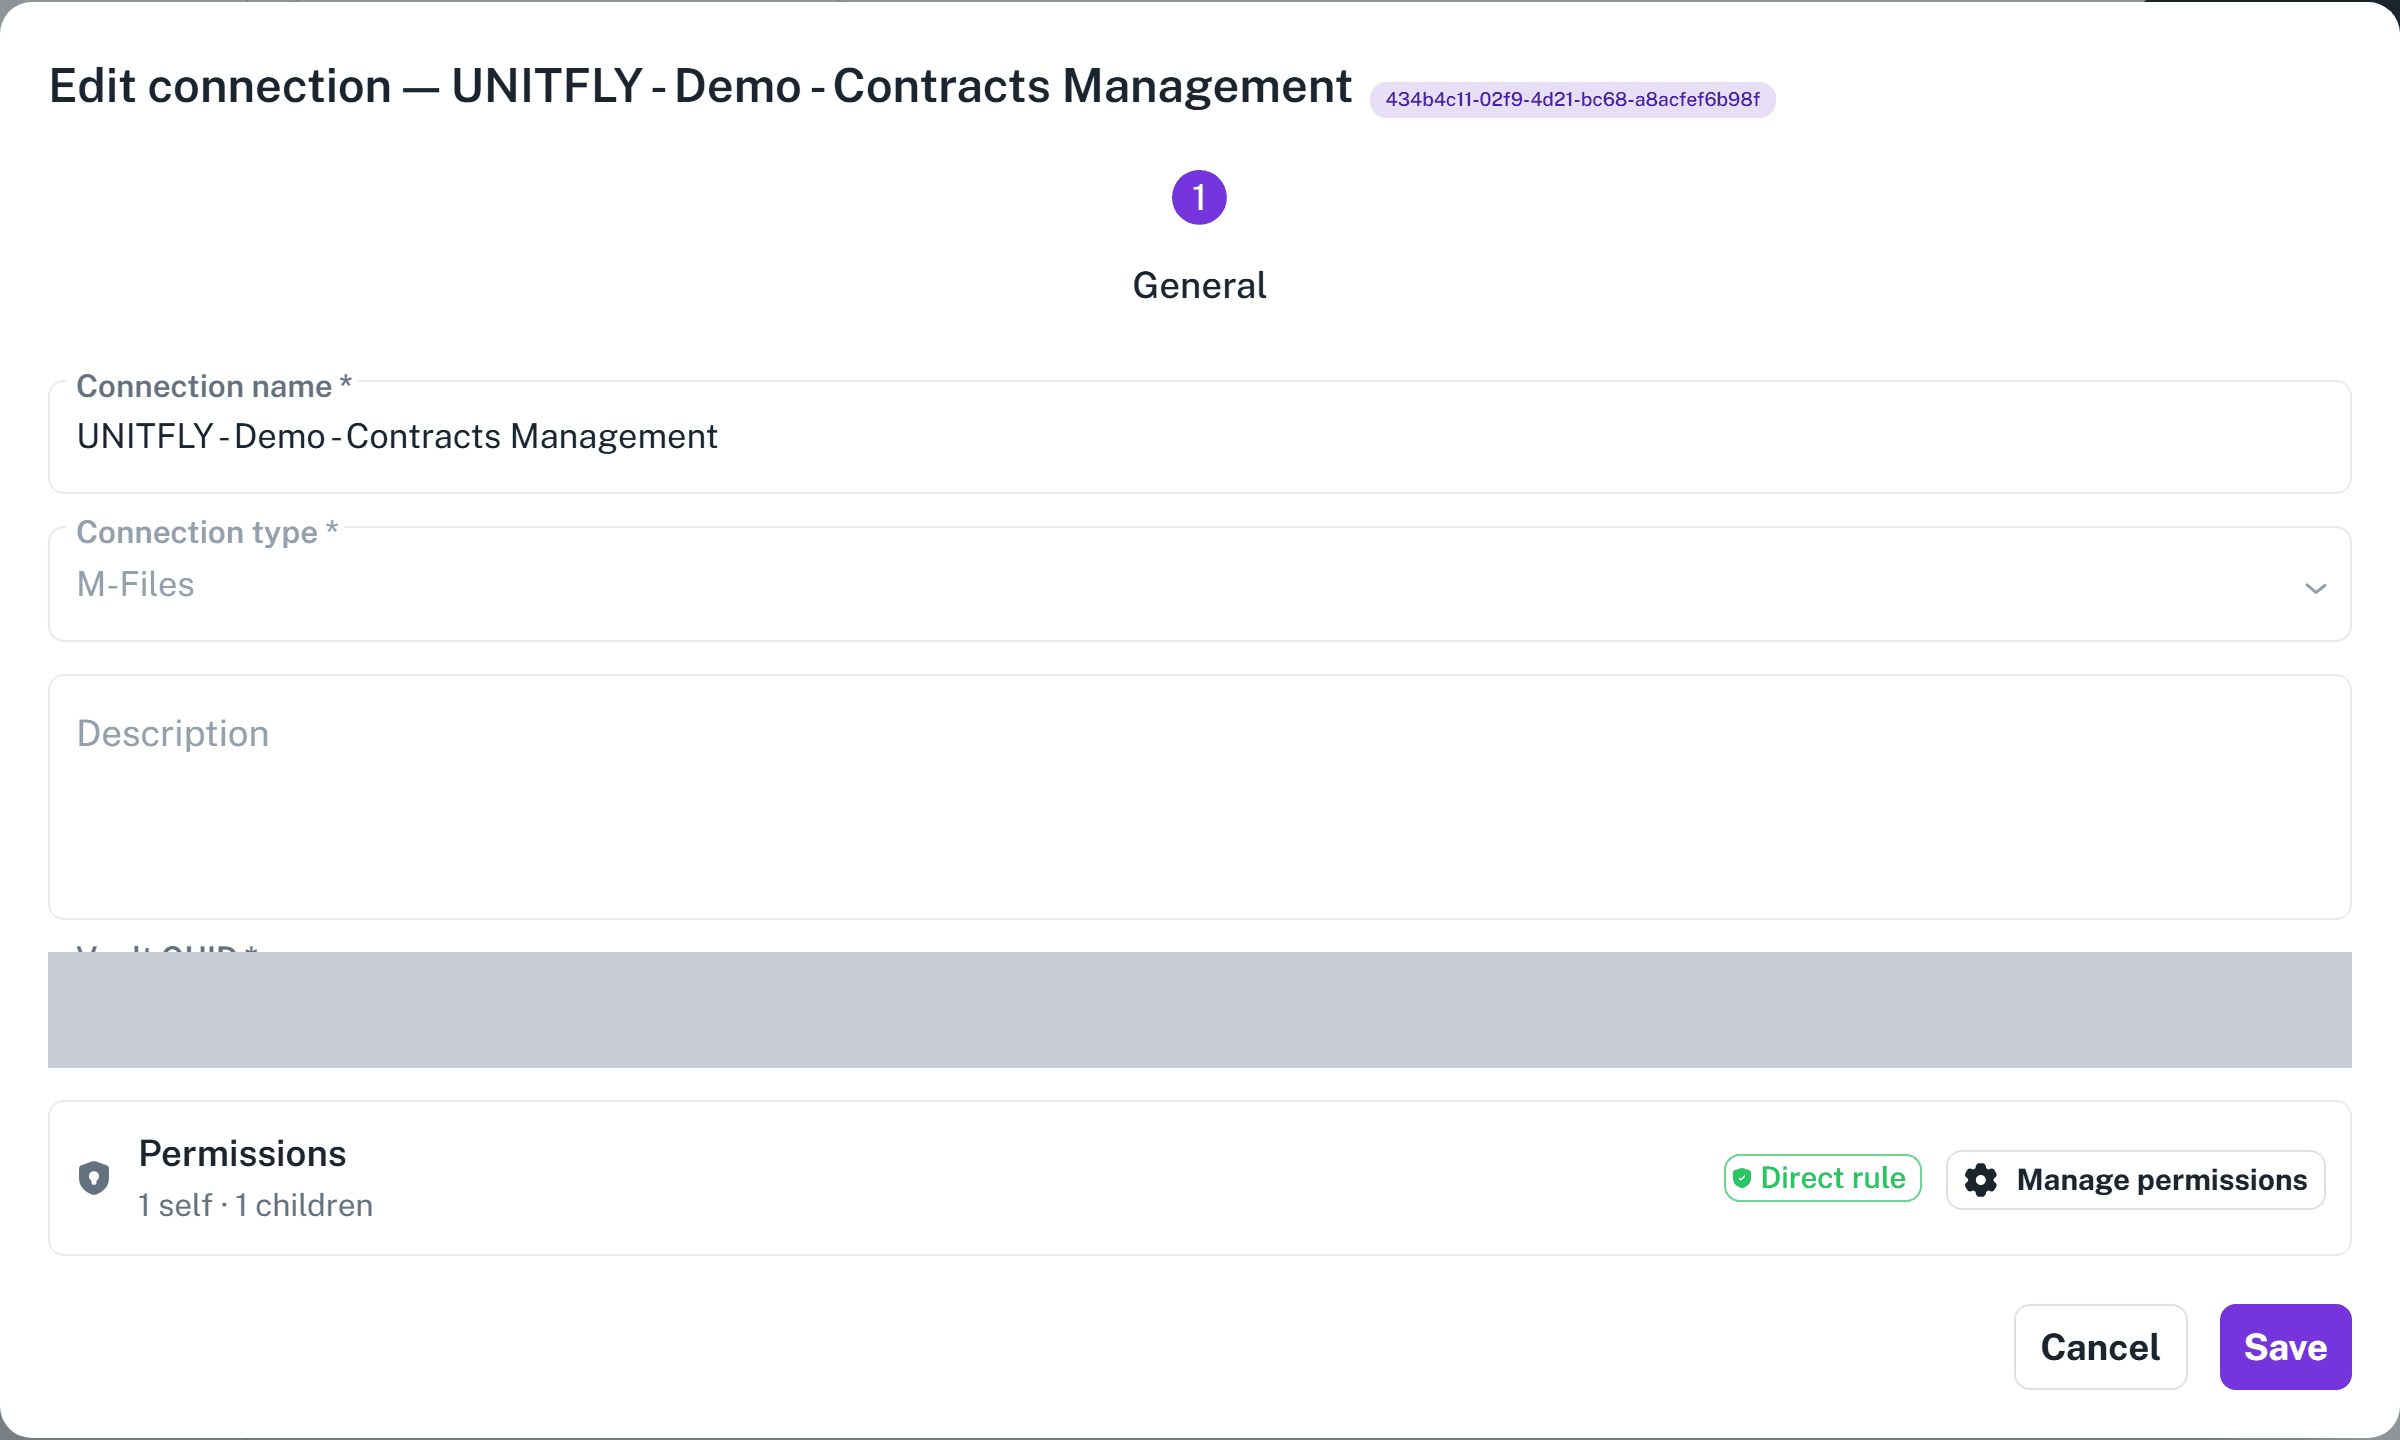Click the Direct rule badge
This screenshot has height=1440, width=2400.
coord(1822,1178)
